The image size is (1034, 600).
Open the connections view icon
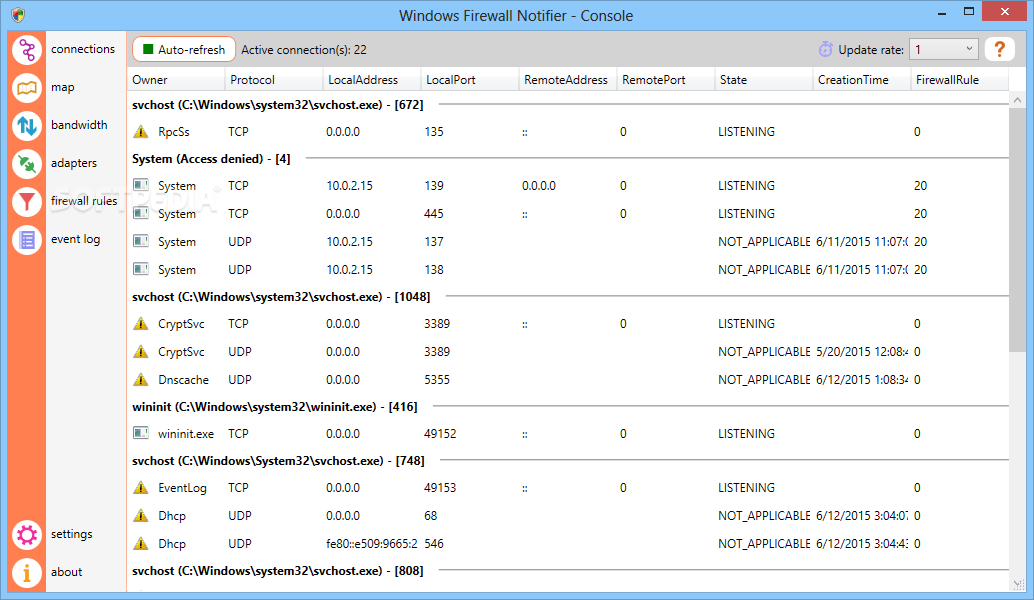pyautogui.click(x=27, y=49)
